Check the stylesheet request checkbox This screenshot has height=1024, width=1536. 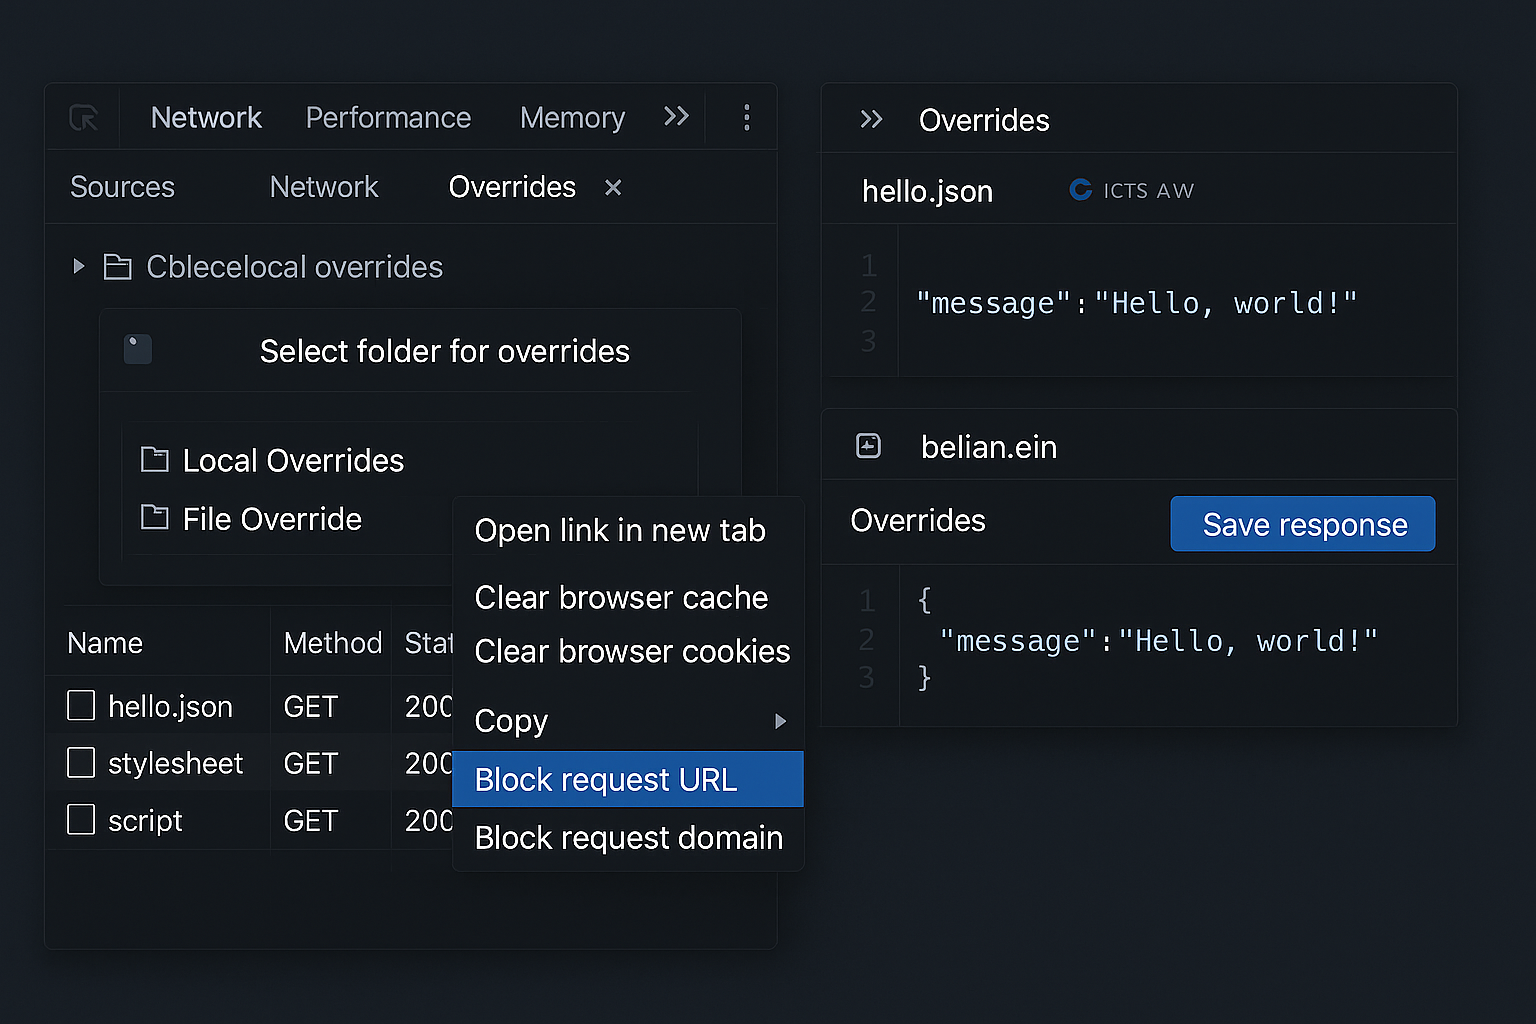[x=80, y=762]
